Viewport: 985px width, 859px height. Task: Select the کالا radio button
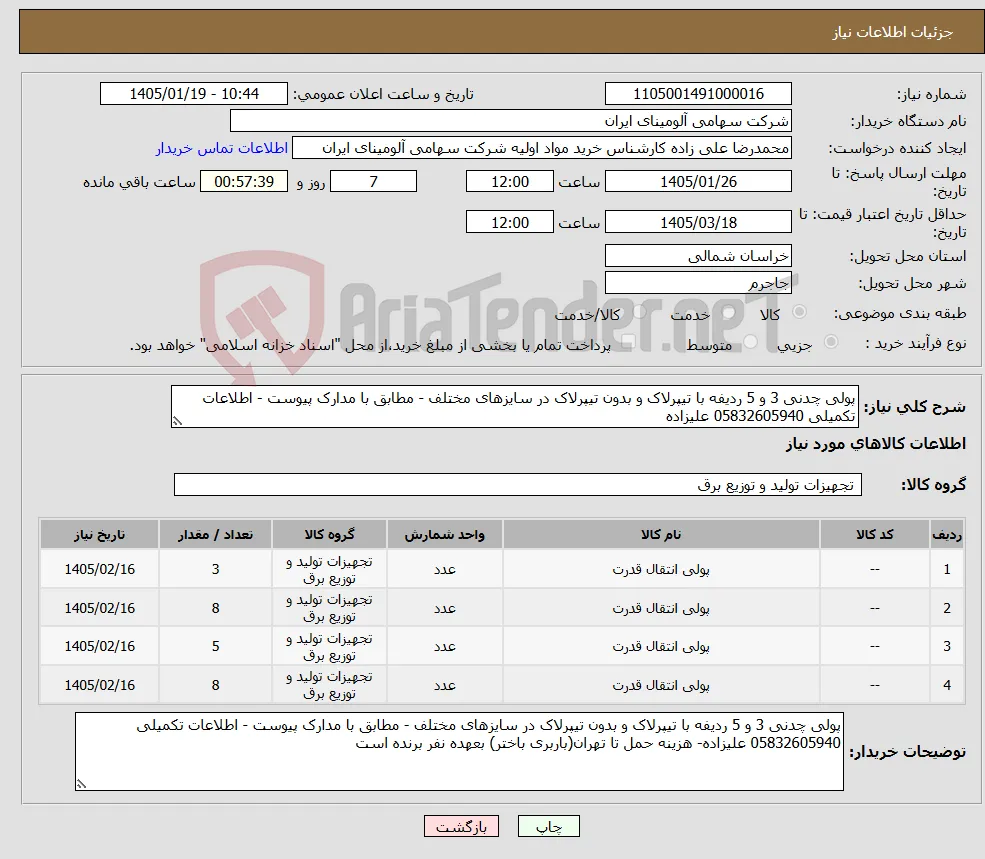pos(800,312)
